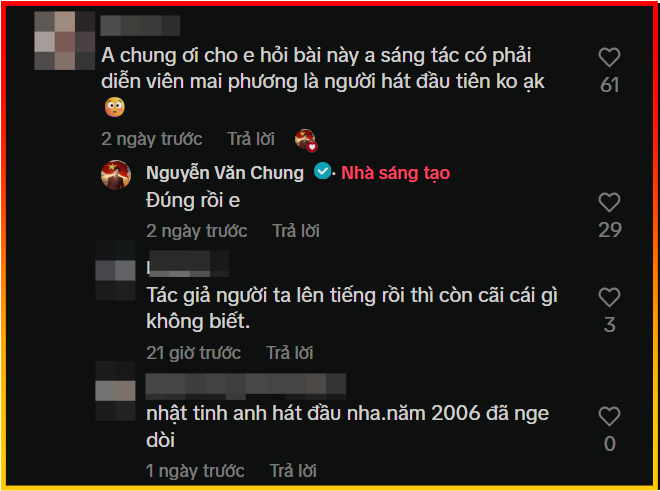Reply to Nguyễn Văn Chung's "Đúng rồi e"

click(x=296, y=231)
